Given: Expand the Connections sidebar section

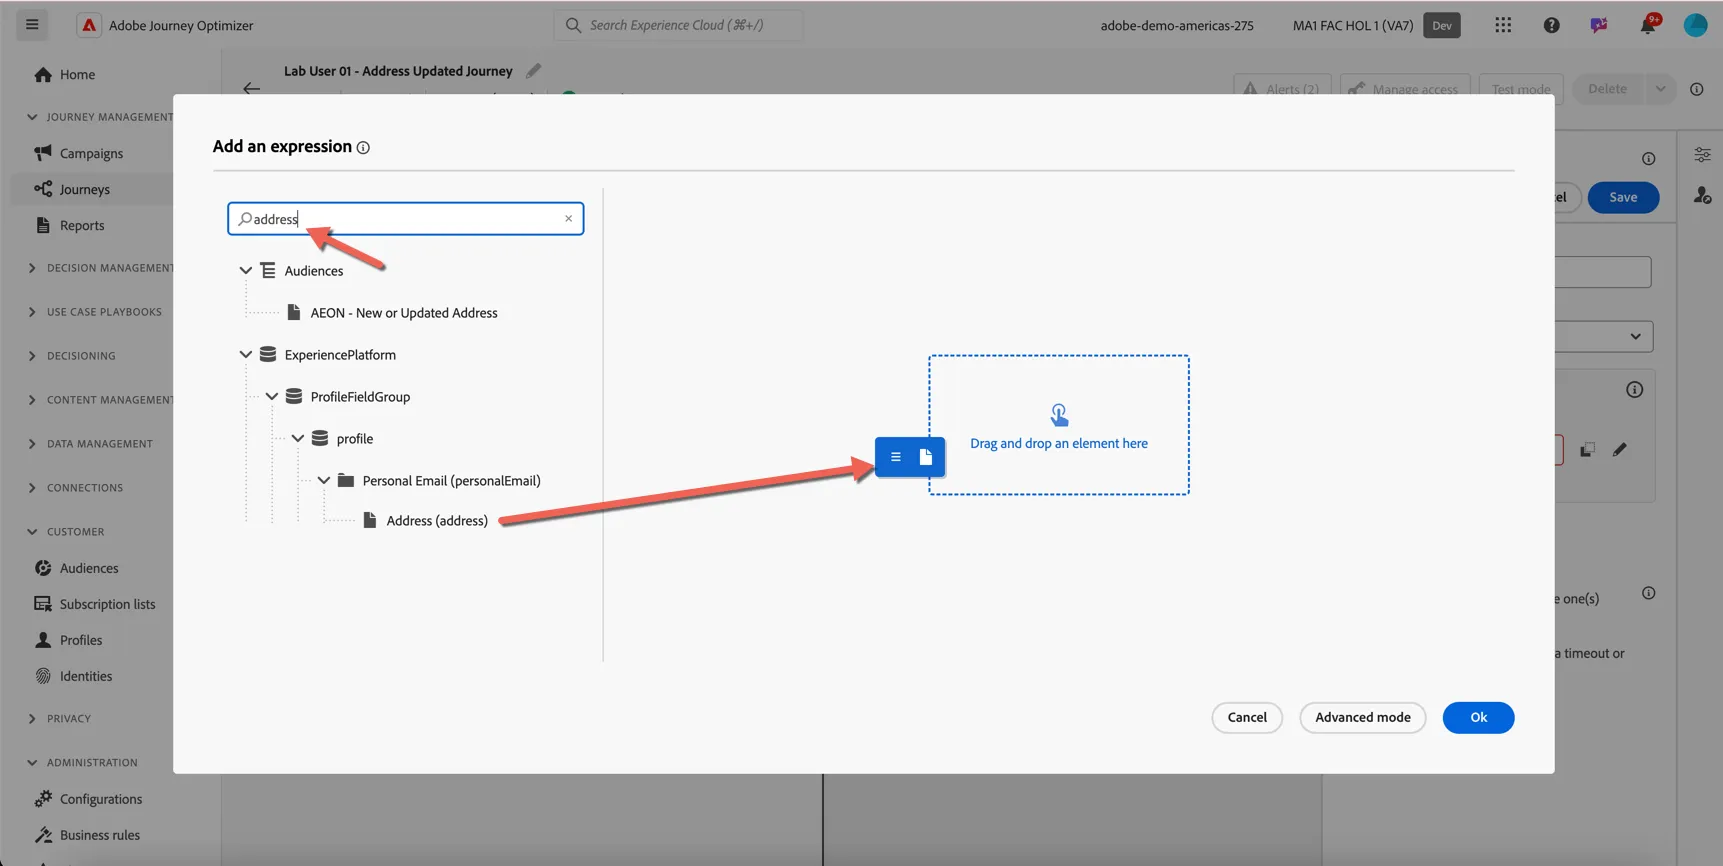Looking at the screenshot, I should [x=32, y=488].
